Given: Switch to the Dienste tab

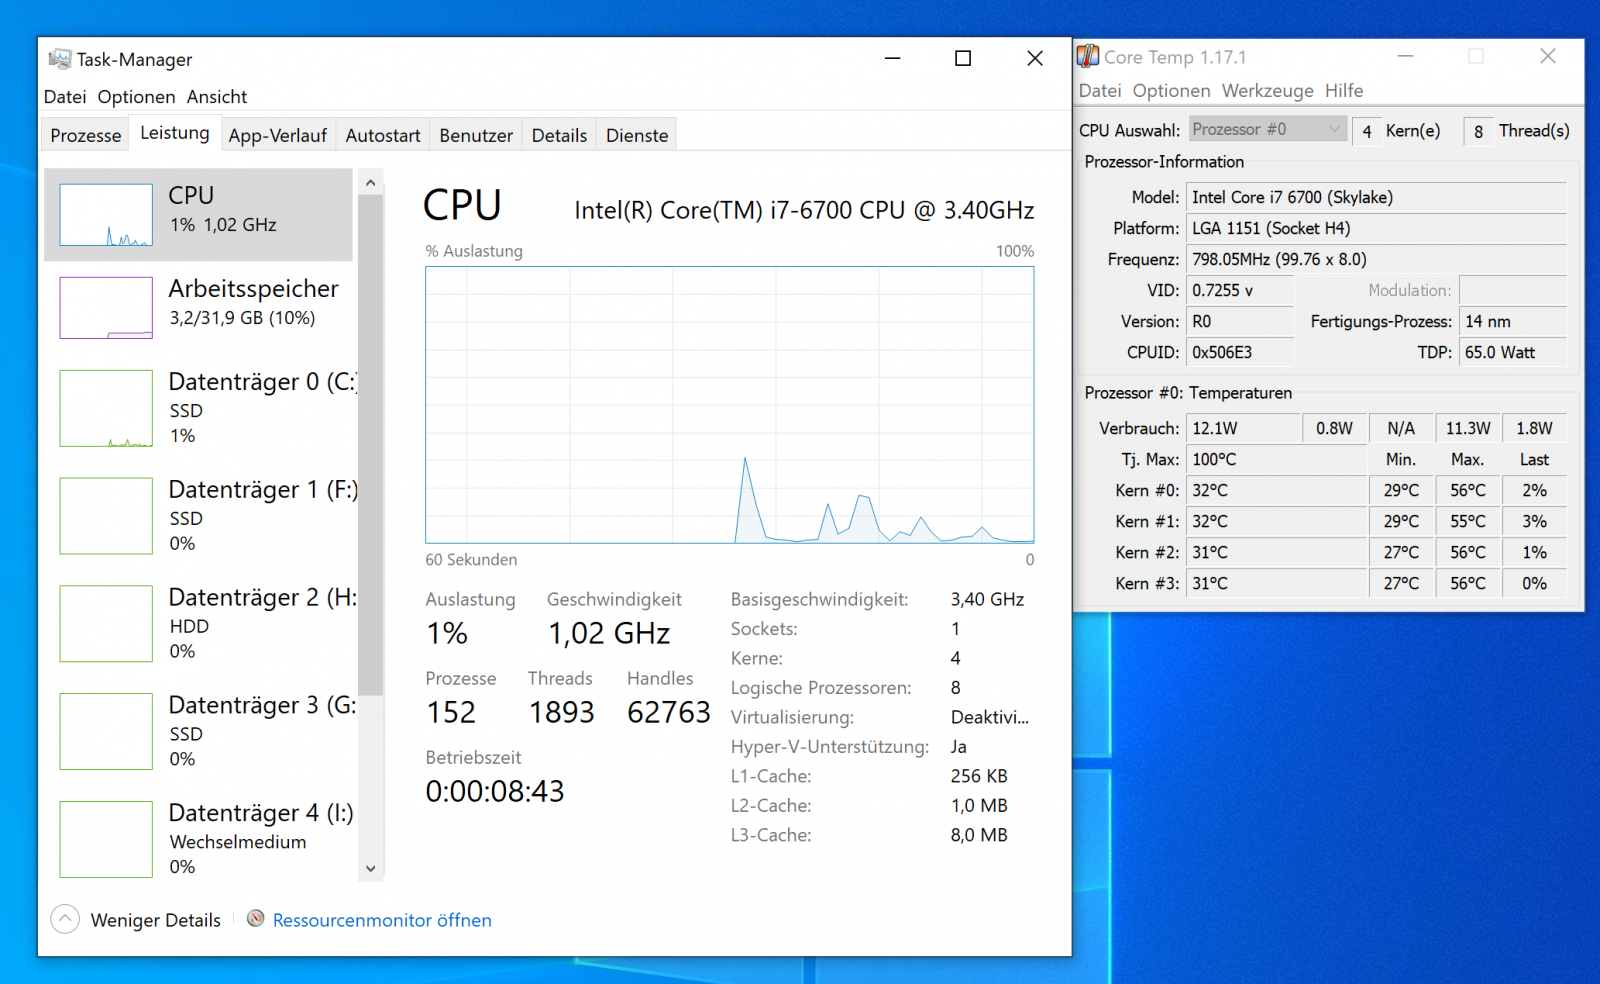Looking at the screenshot, I should [x=636, y=135].
